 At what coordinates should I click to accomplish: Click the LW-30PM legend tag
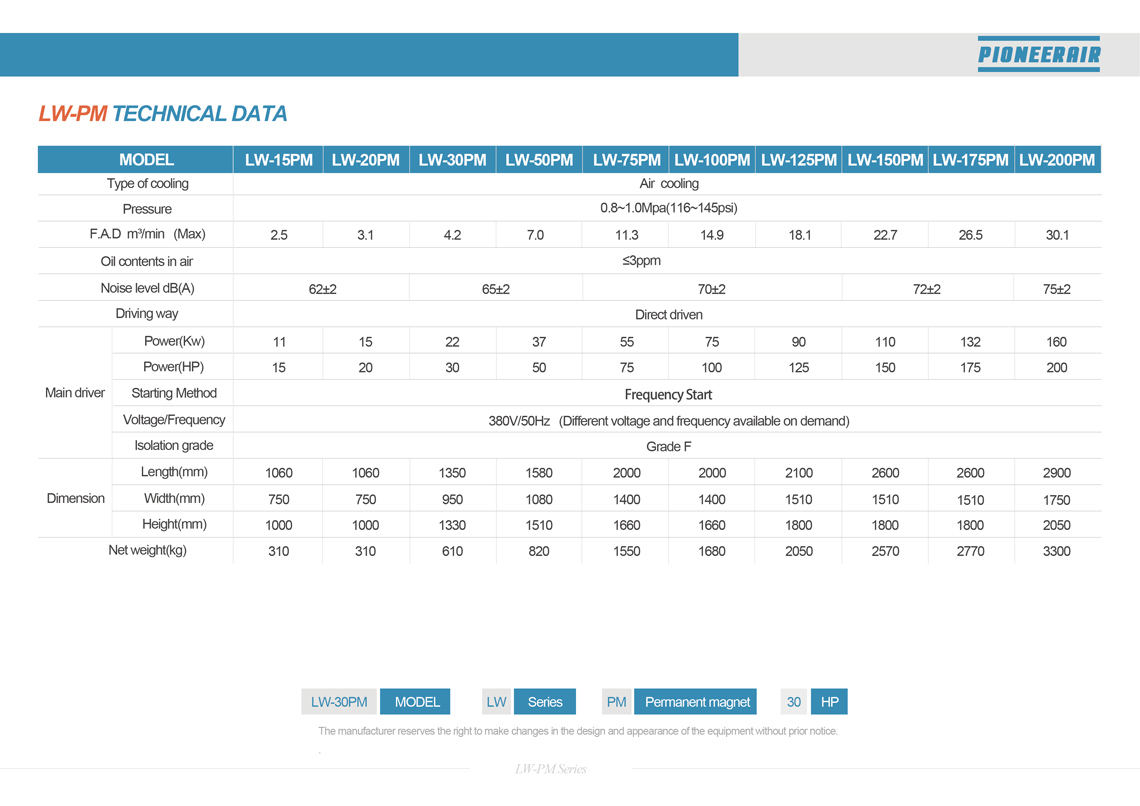[x=339, y=702]
